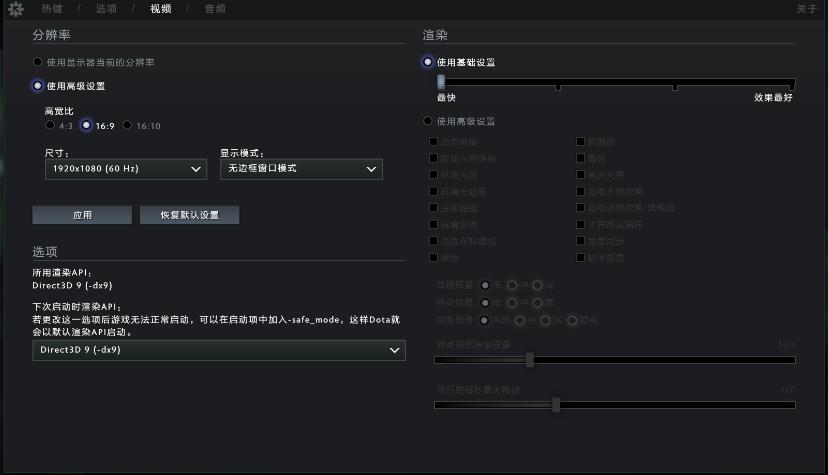The width and height of the screenshot is (828, 475).
Task: Open the 无边框窗口模式 display mode dropdown
Action: [301, 169]
